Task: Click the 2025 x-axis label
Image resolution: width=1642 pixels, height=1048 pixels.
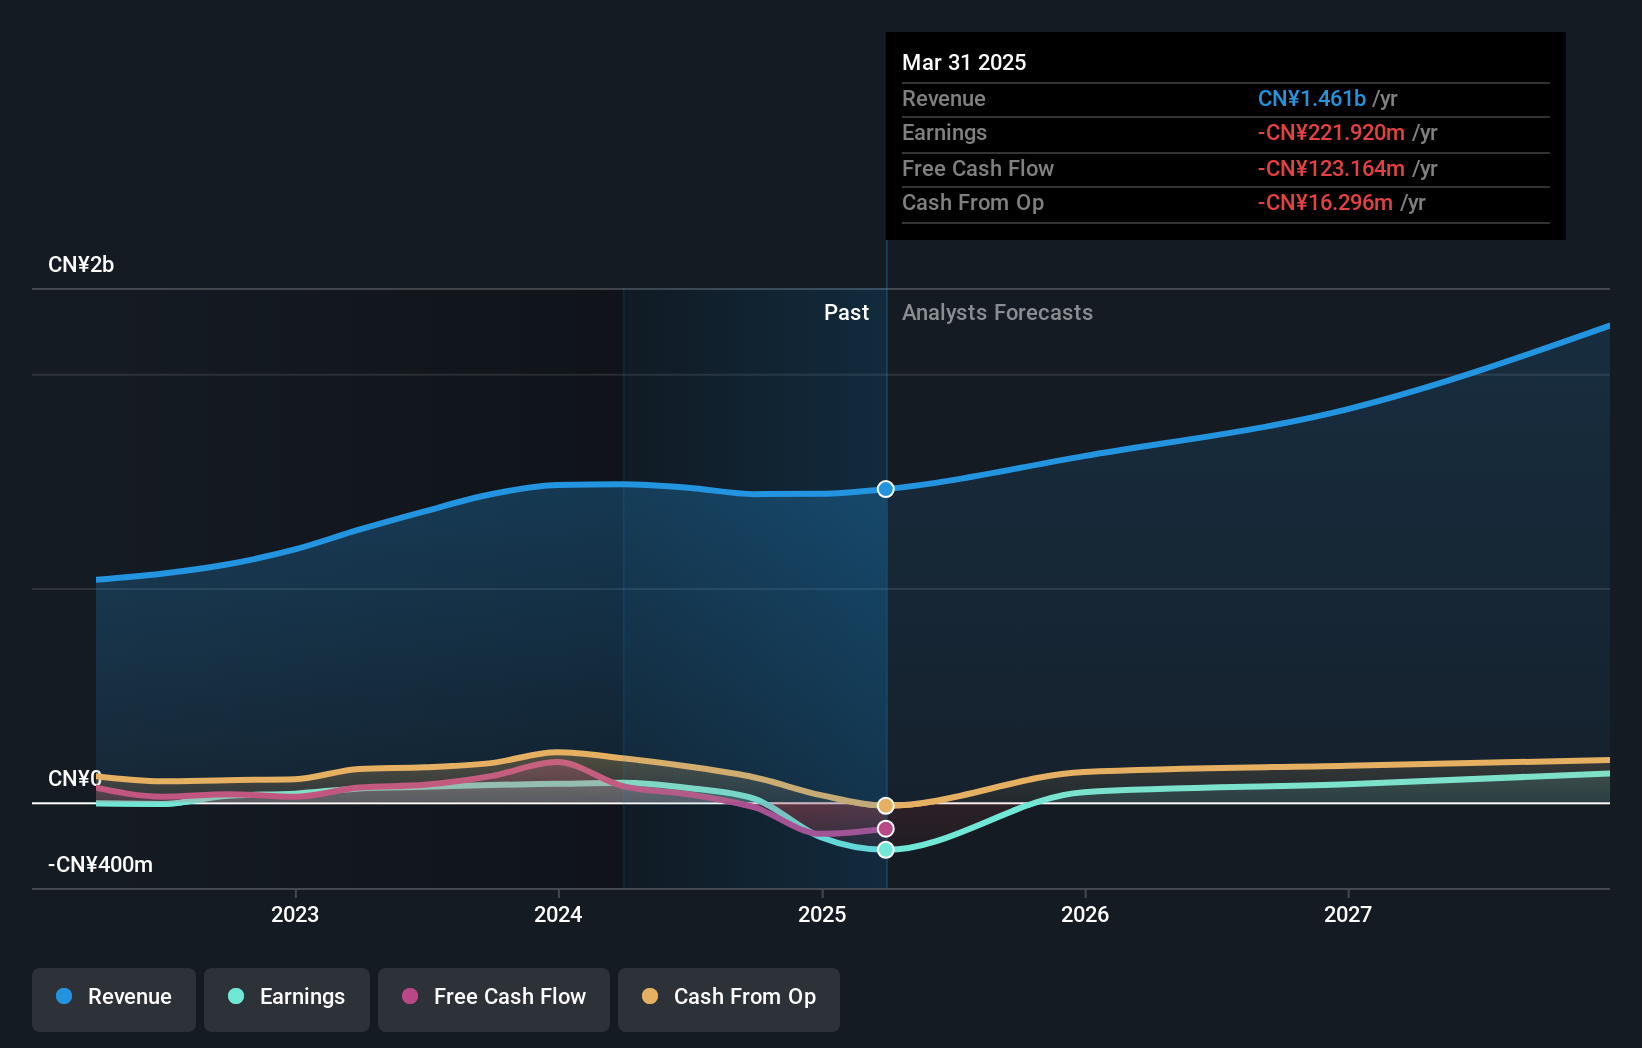Action: (x=822, y=914)
